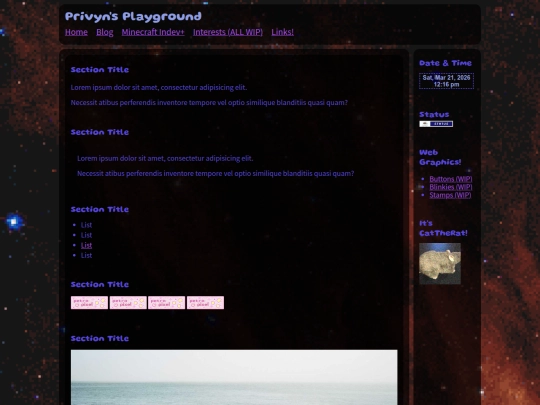Click the date and time box
The height and width of the screenshot is (405, 540).
point(446,81)
